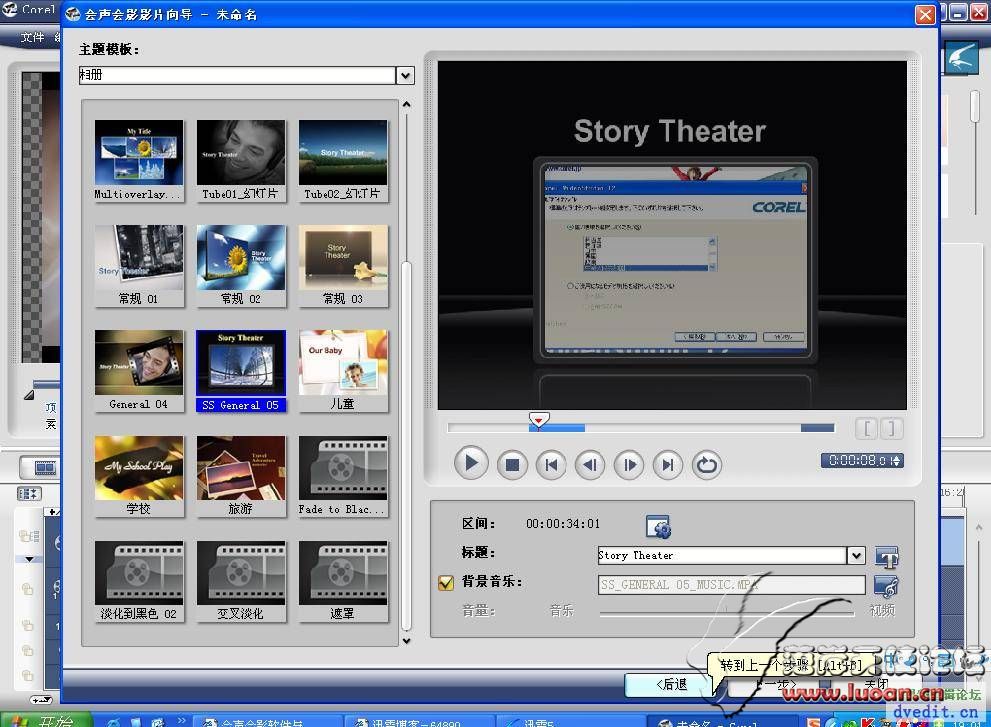Select the 儿童 template
Screen dimensions: 991x727
click(343, 371)
